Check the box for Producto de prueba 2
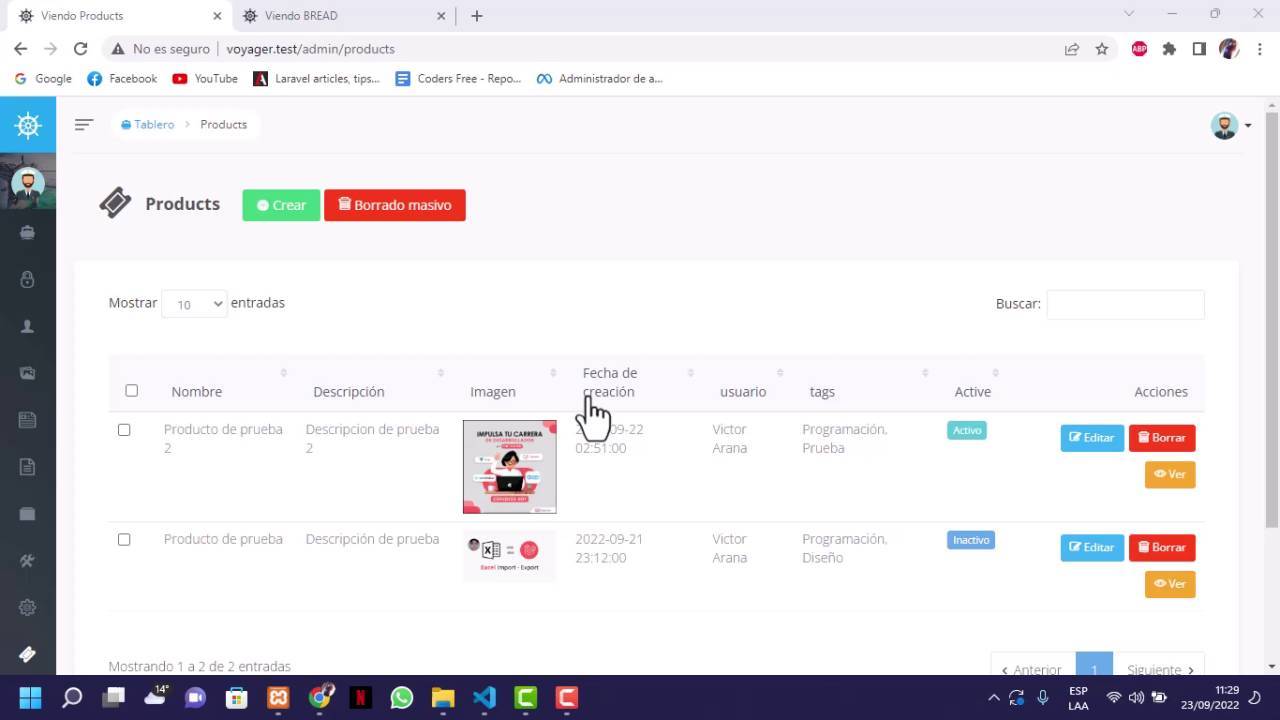The height and width of the screenshot is (720, 1280). click(x=124, y=430)
